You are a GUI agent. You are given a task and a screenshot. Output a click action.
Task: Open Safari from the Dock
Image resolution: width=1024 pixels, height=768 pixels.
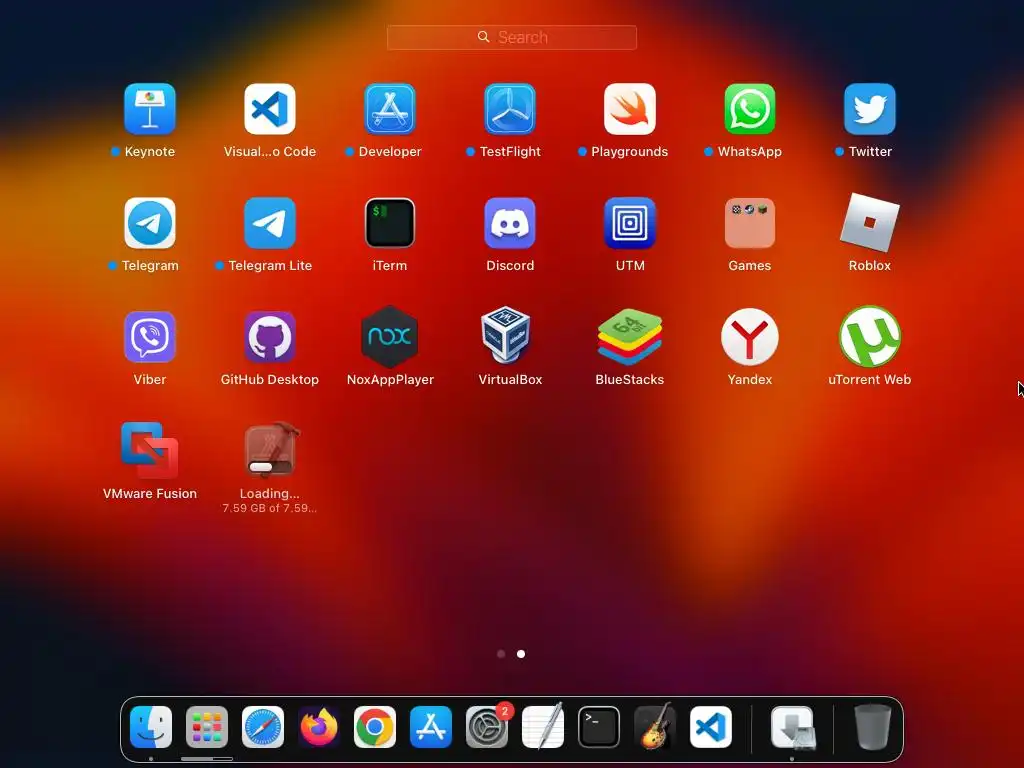(x=263, y=727)
